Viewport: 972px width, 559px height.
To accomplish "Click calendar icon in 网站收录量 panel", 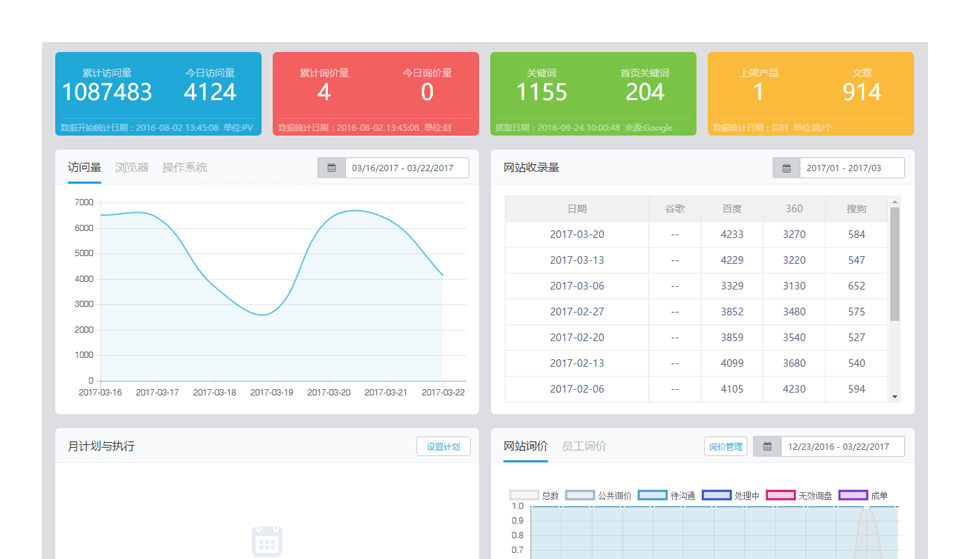I will pos(786,168).
